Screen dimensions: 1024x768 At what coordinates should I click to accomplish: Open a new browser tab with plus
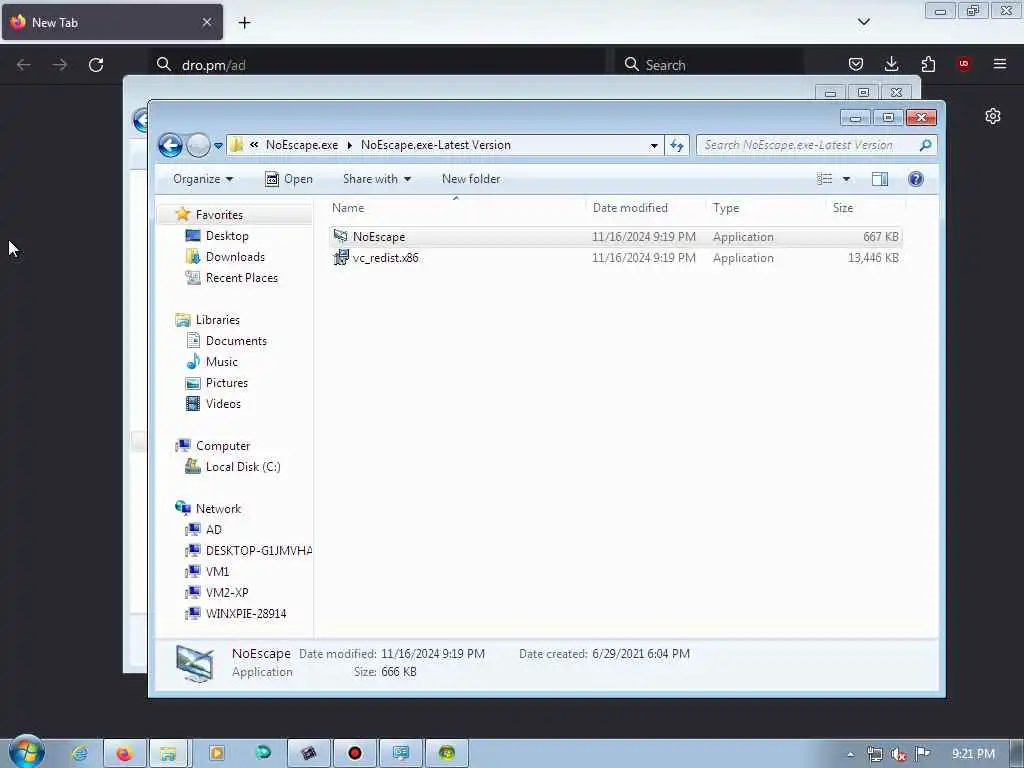244,23
